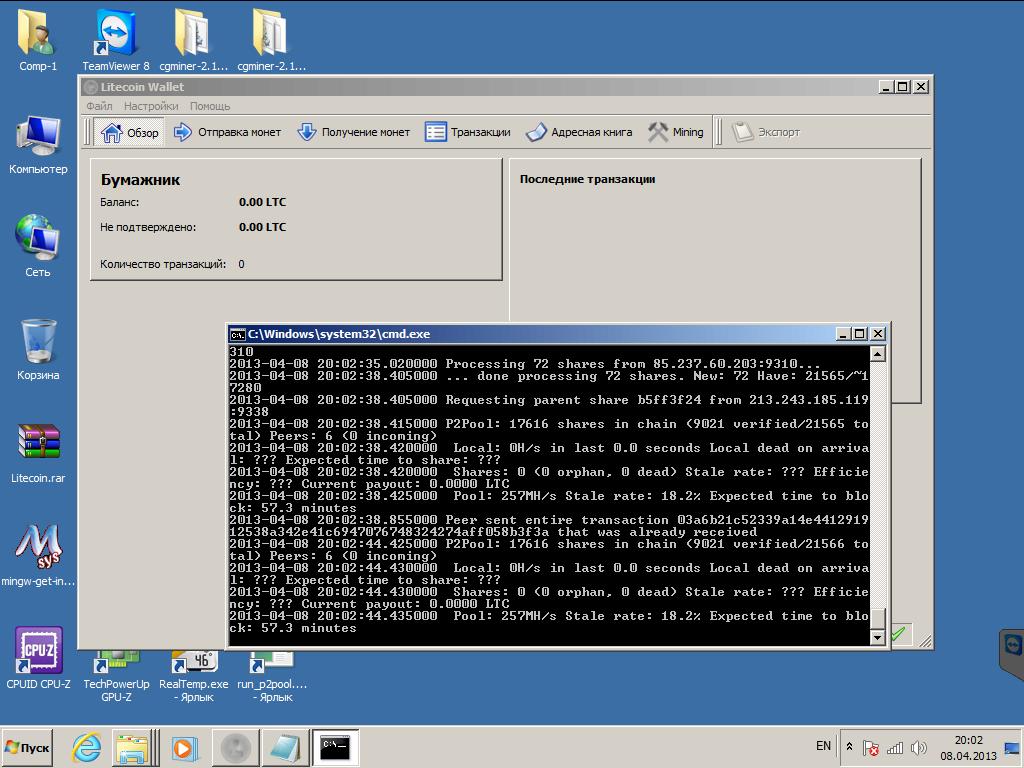
Task: Click the cmd window scrollbar thumb
Action: (x=878, y=618)
